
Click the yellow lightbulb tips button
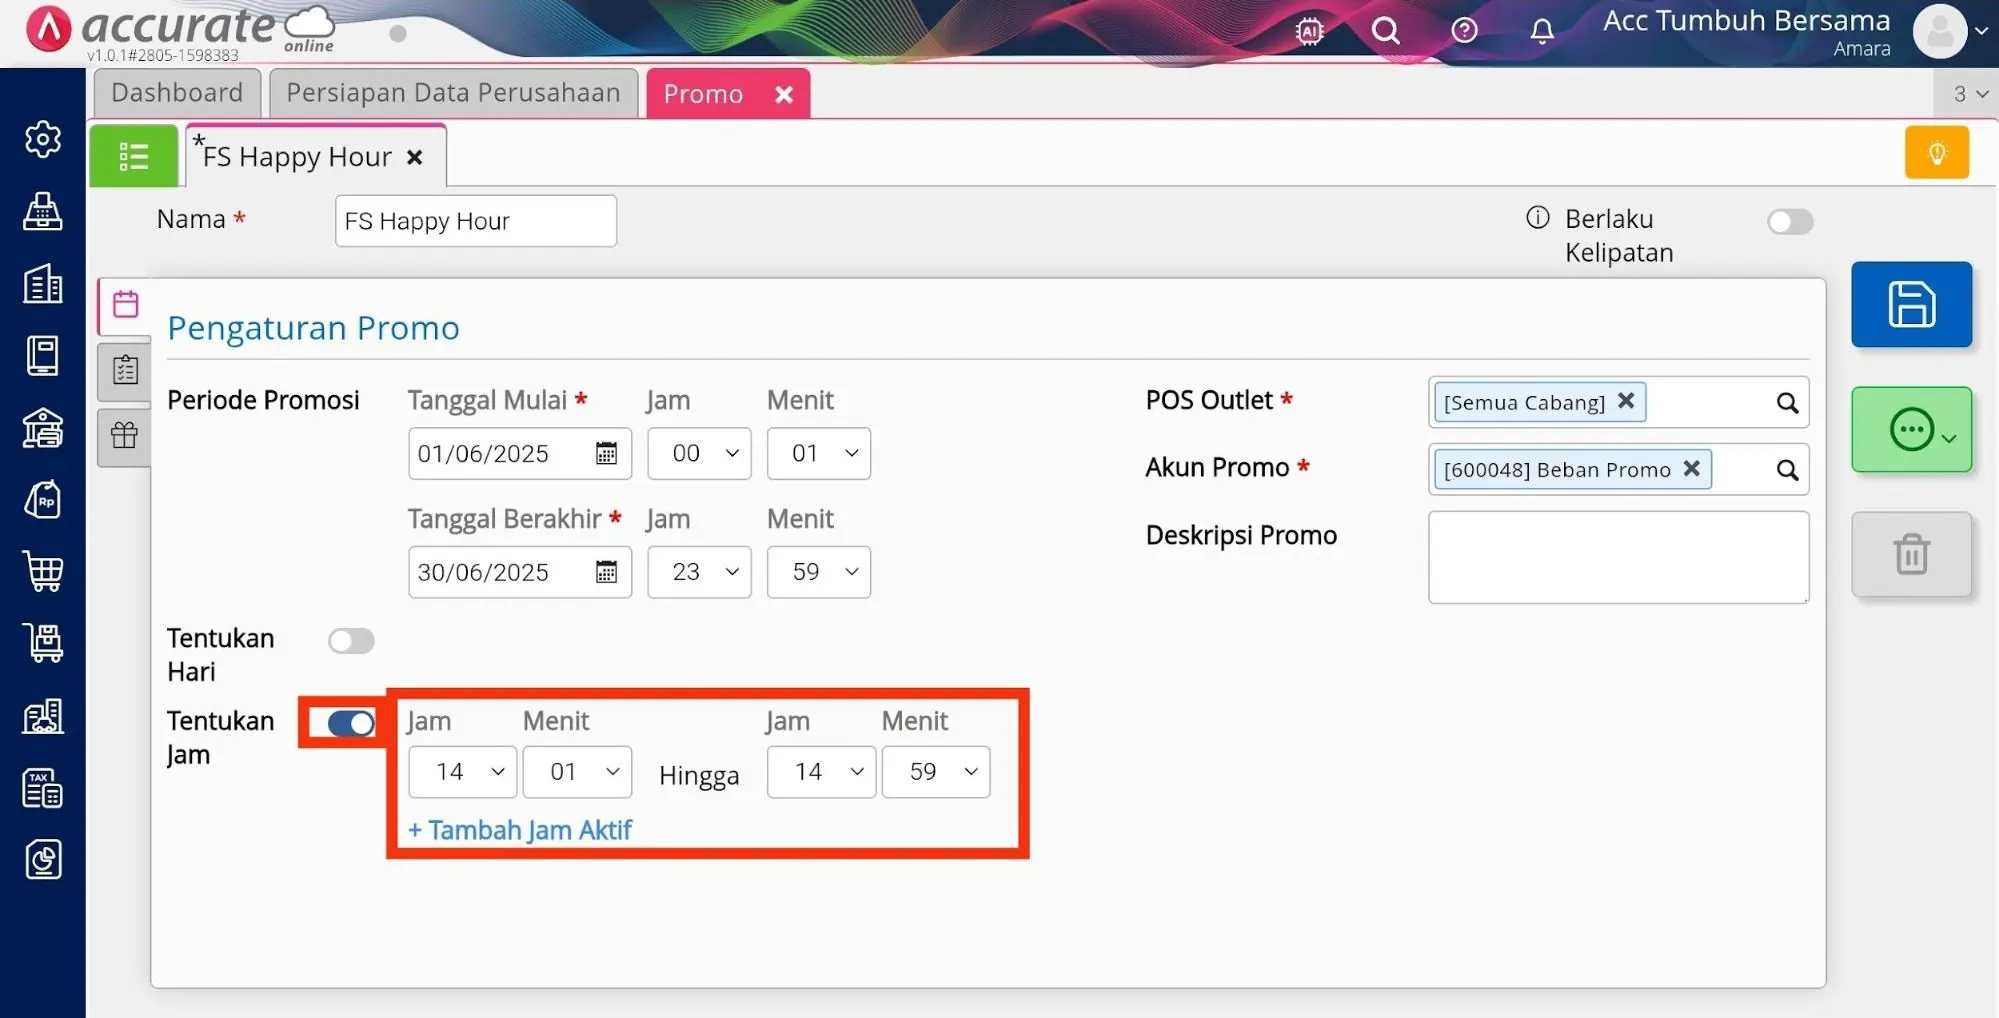coord(1937,153)
